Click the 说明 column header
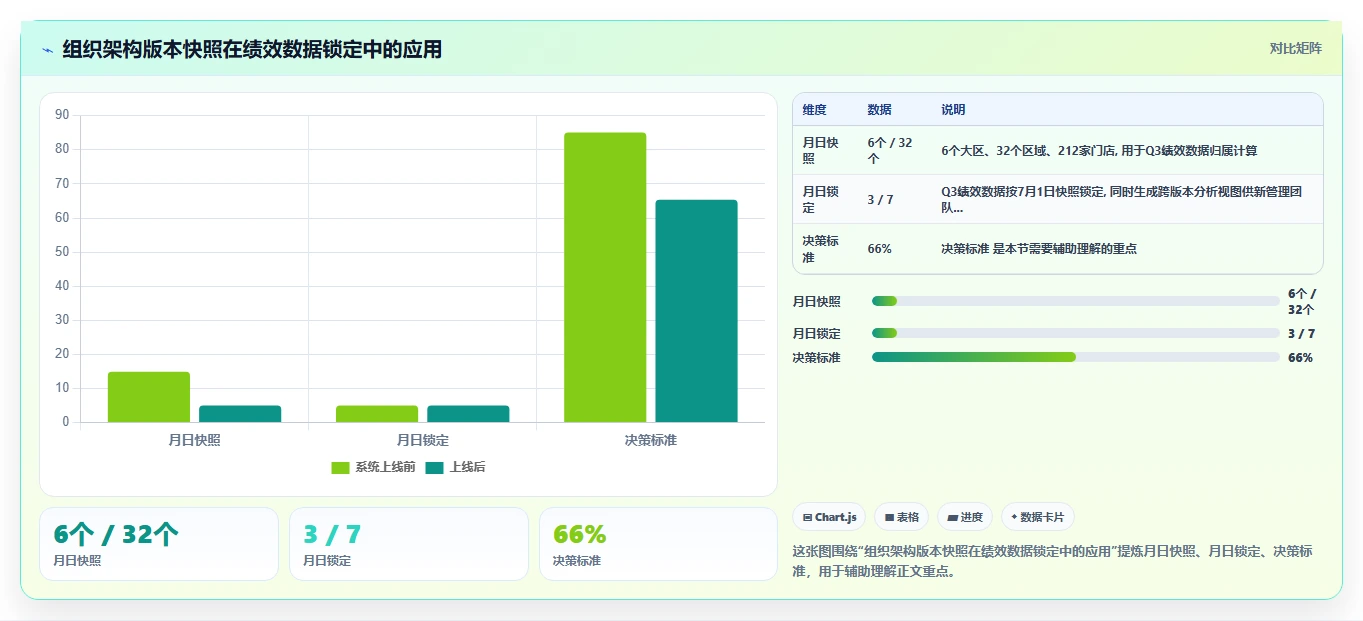The width and height of the screenshot is (1363, 621). (x=953, y=110)
